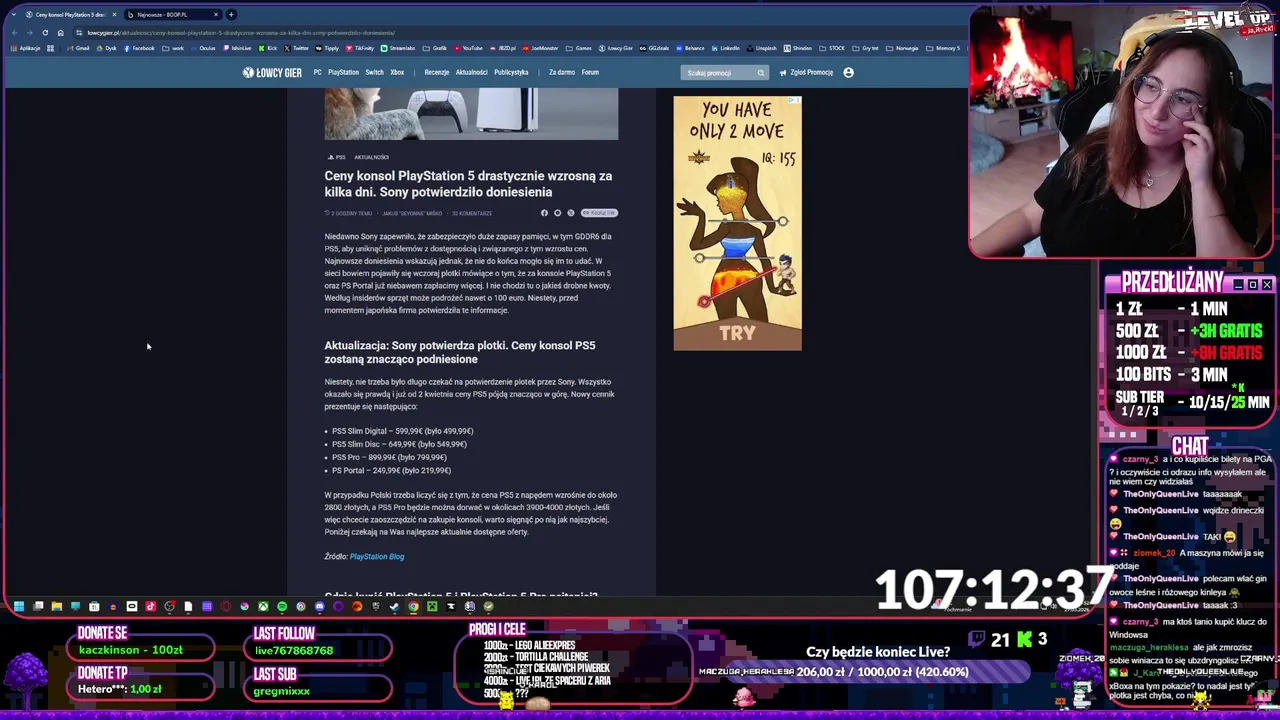The image size is (1280, 720).
Task: Open the user account profile icon
Action: tap(849, 72)
